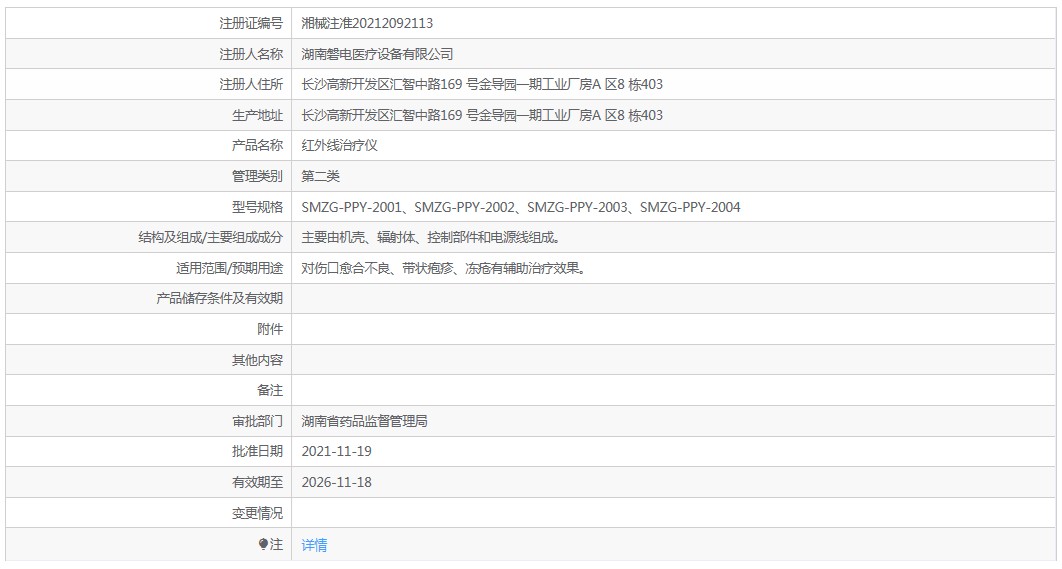Click the 有效期至 label
This screenshot has height=569, width=1062.
257,482
